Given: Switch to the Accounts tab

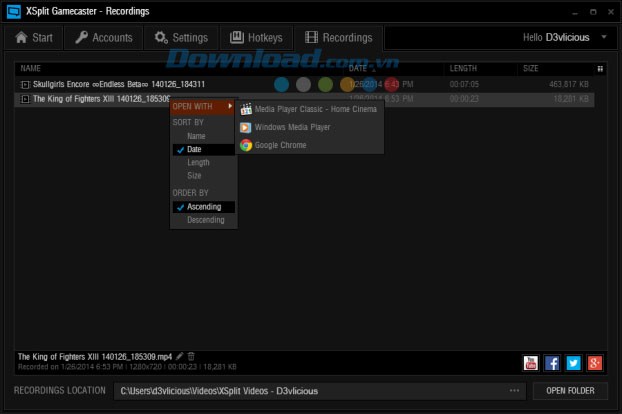Looking at the screenshot, I should pyautogui.click(x=104, y=38).
